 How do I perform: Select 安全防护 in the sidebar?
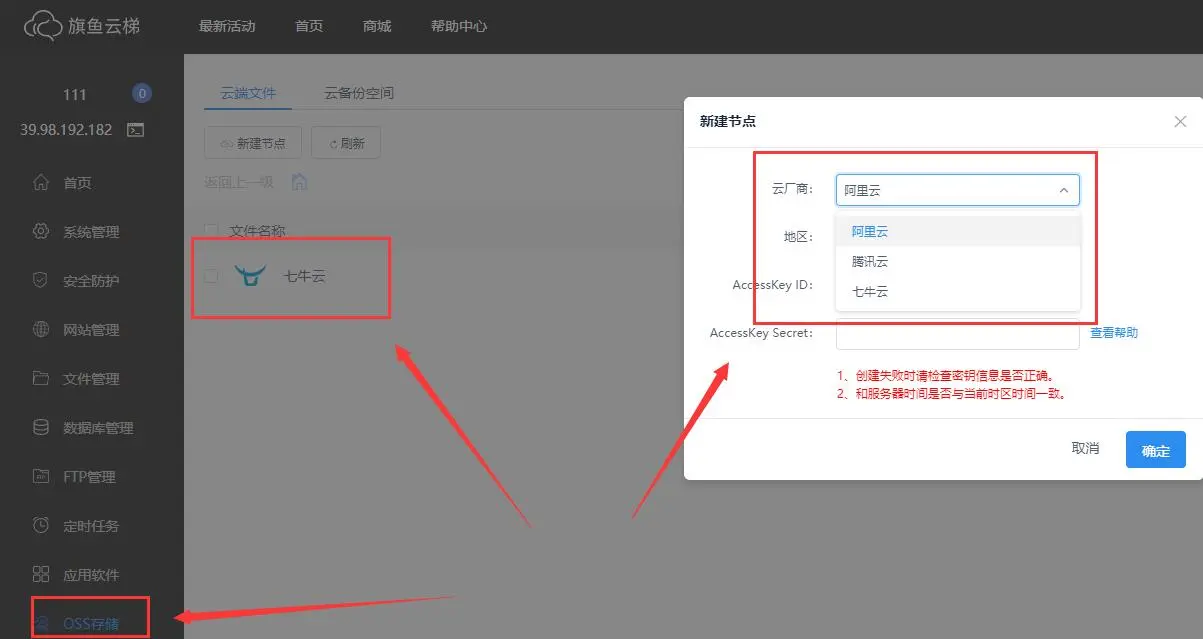tap(91, 281)
